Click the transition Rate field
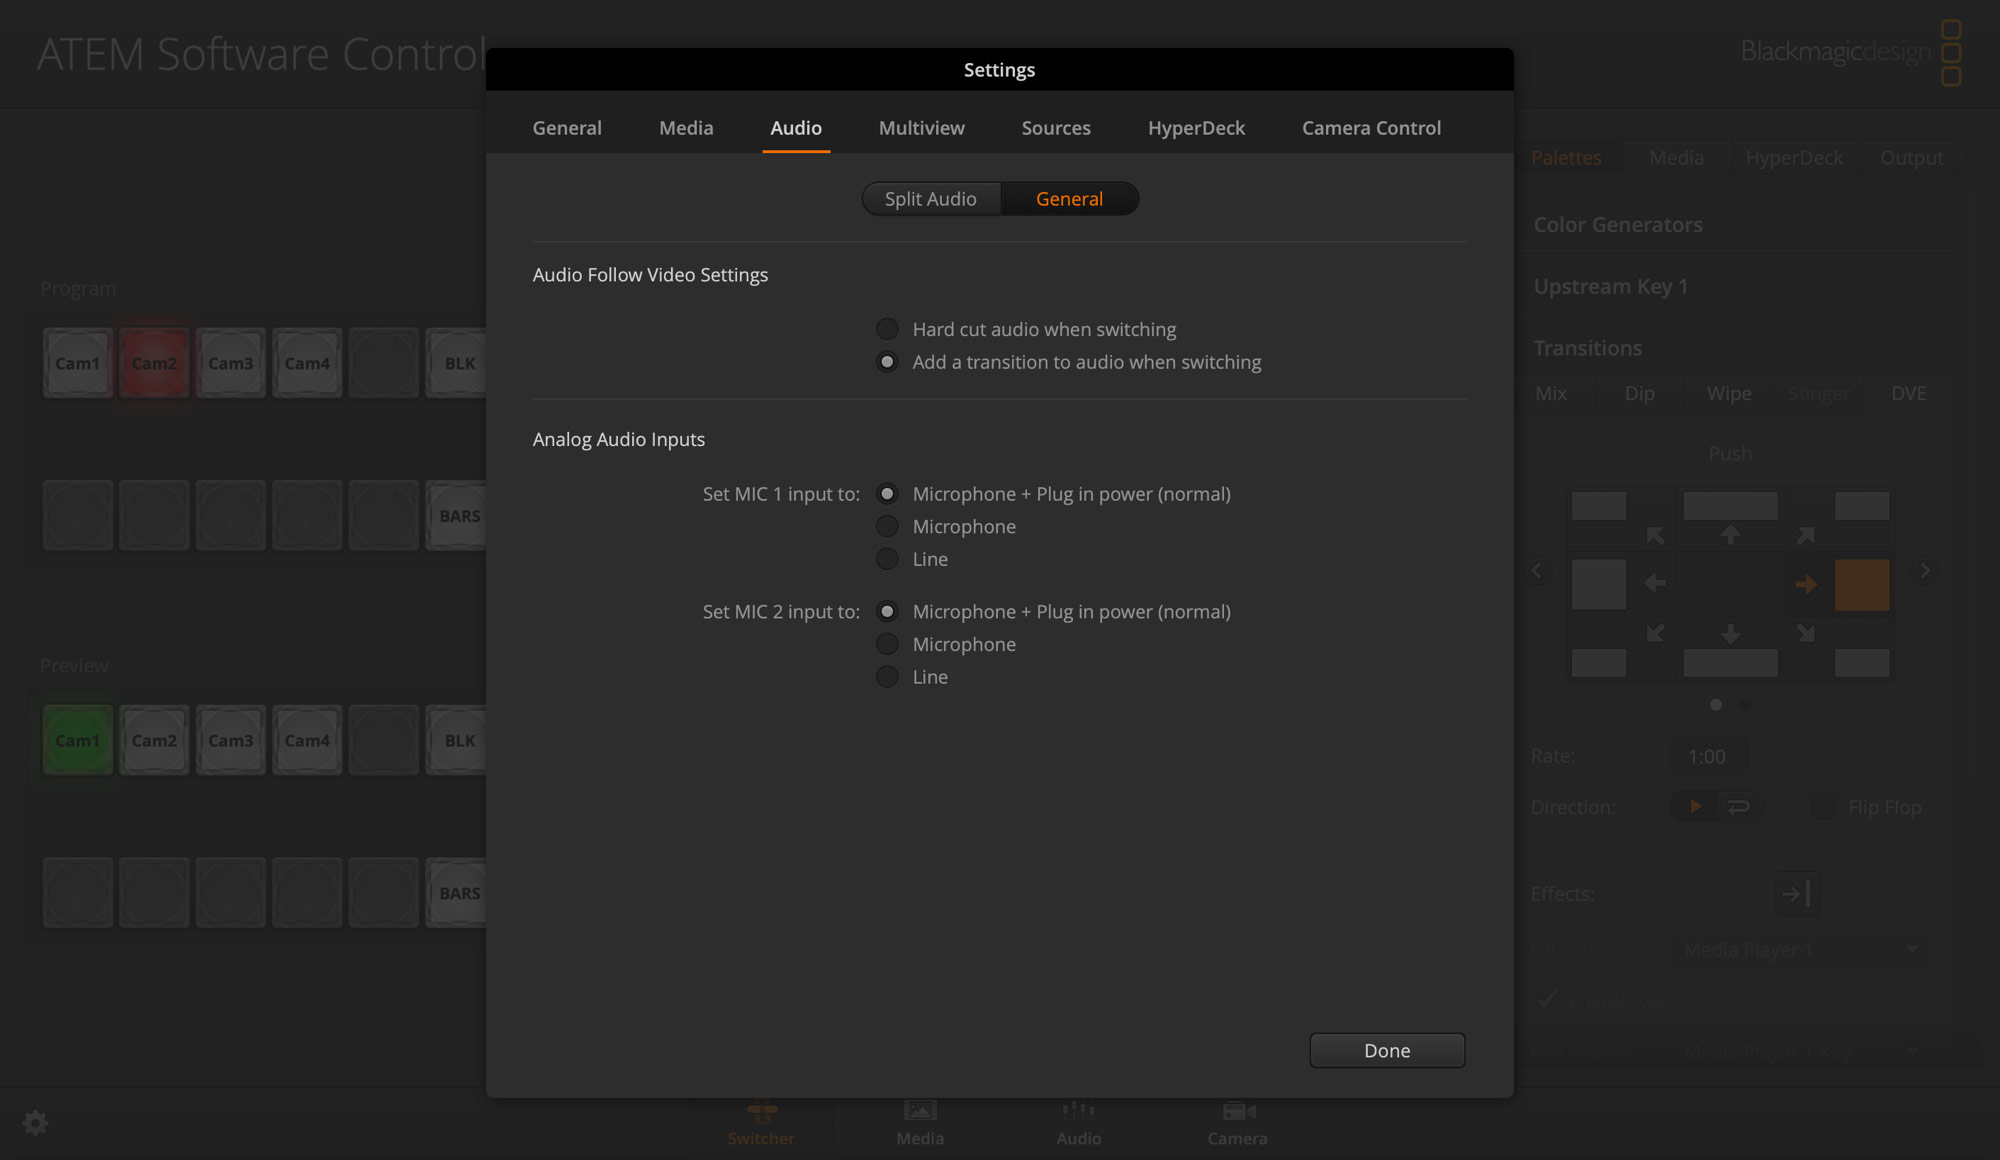Viewport: 2000px width, 1160px height. tap(1707, 756)
